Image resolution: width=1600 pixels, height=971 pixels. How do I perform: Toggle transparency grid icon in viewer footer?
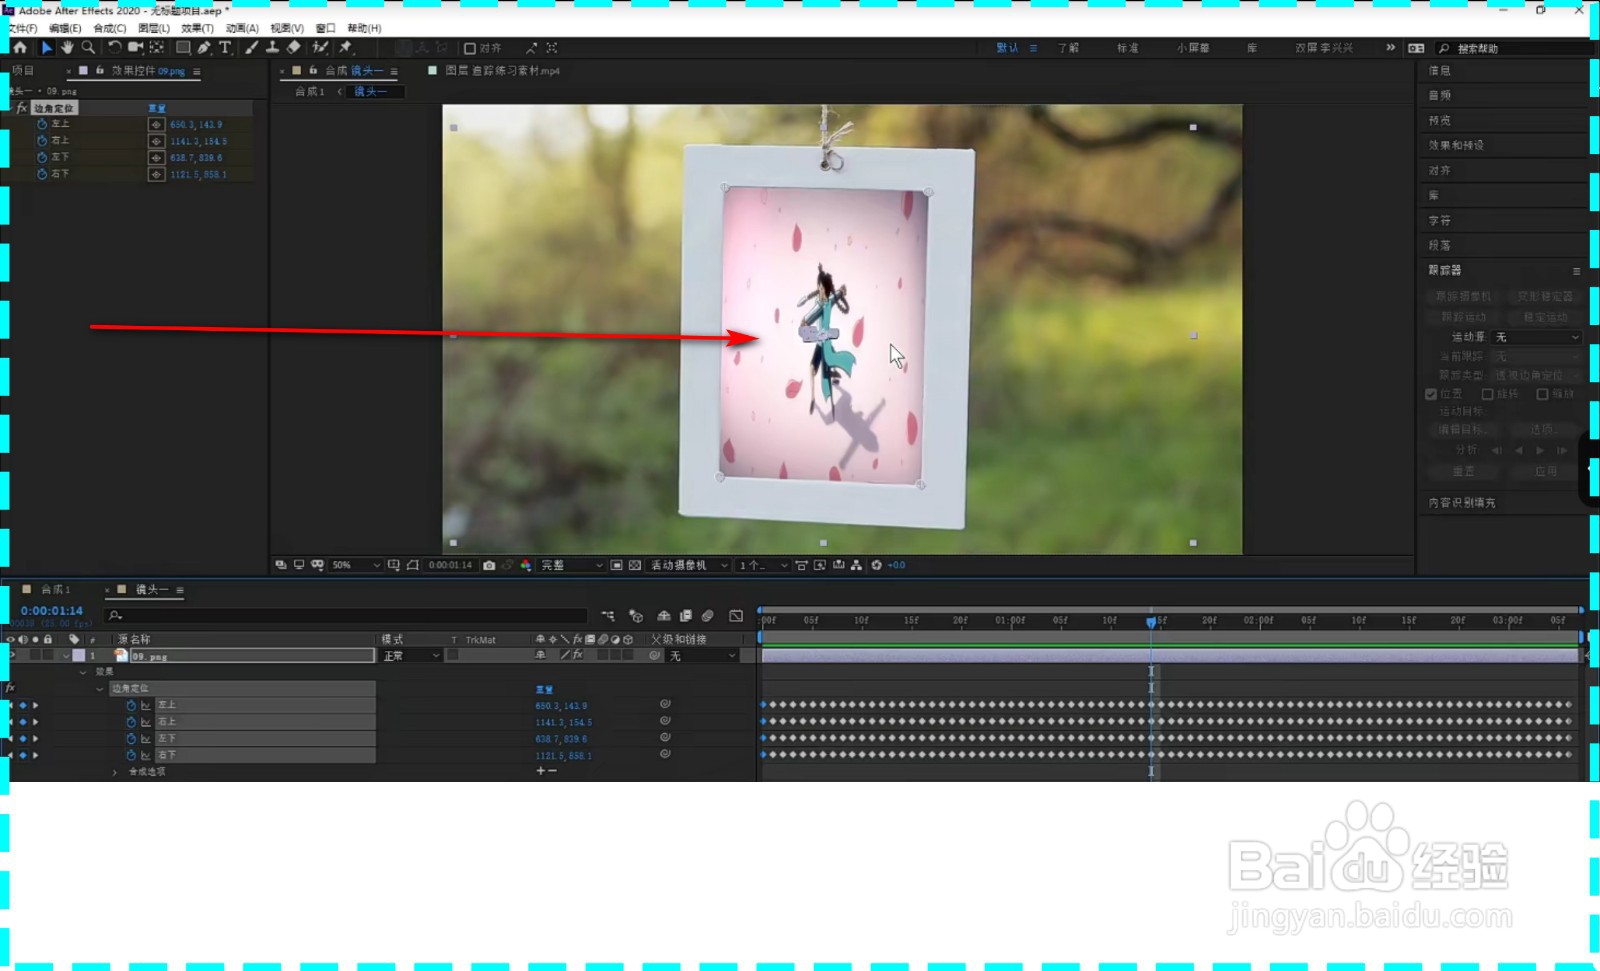635,565
